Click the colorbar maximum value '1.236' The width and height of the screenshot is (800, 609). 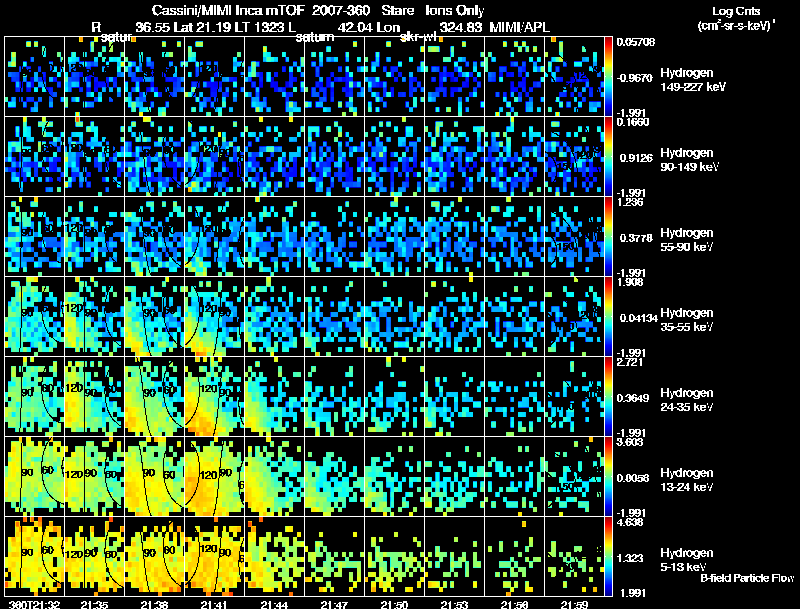[x=630, y=202]
